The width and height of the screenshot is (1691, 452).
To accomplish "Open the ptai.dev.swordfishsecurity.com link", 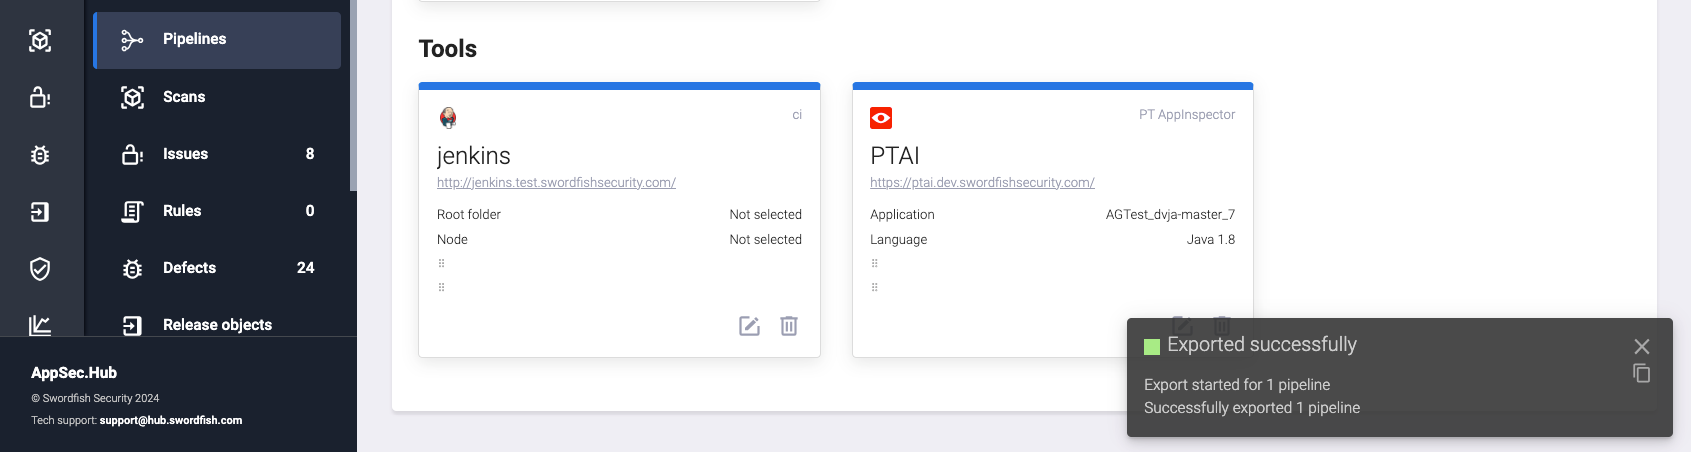I will click(x=982, y=183).
